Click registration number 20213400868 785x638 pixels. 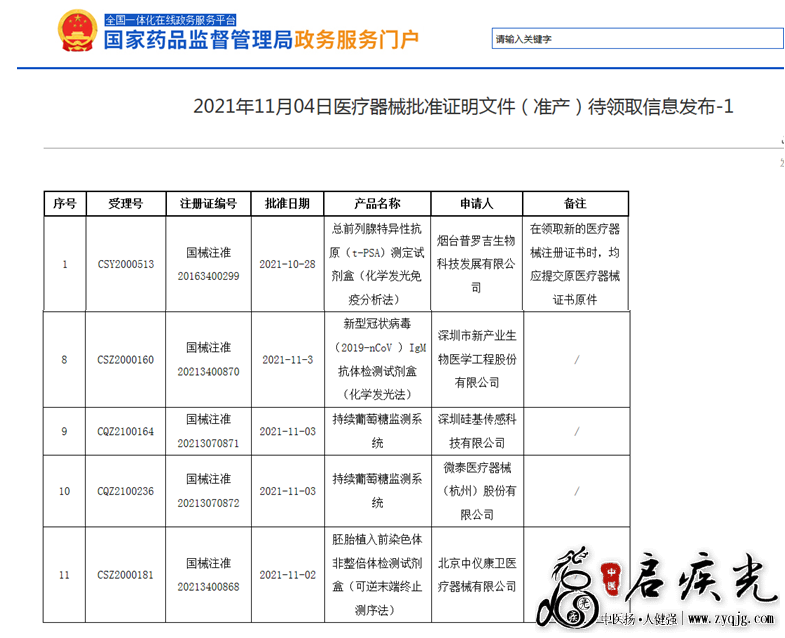208,586
